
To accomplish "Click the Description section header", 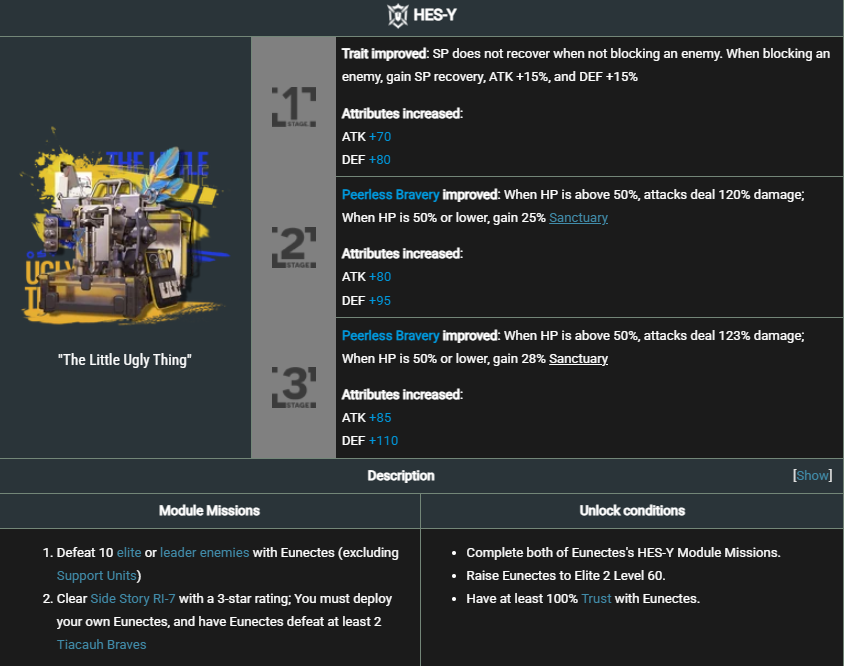I will (401, 475).
